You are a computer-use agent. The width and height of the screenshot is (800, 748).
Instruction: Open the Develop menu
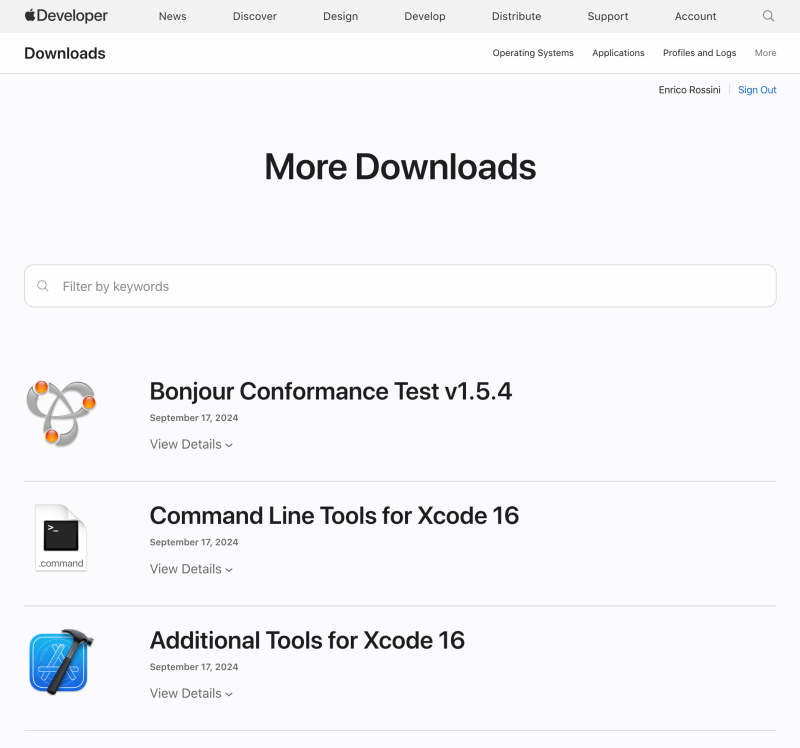coord(424,16)
